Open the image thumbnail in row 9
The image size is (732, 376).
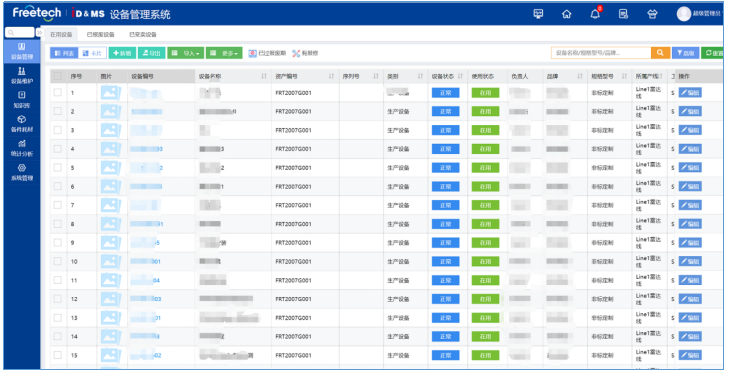pos(111,243)
